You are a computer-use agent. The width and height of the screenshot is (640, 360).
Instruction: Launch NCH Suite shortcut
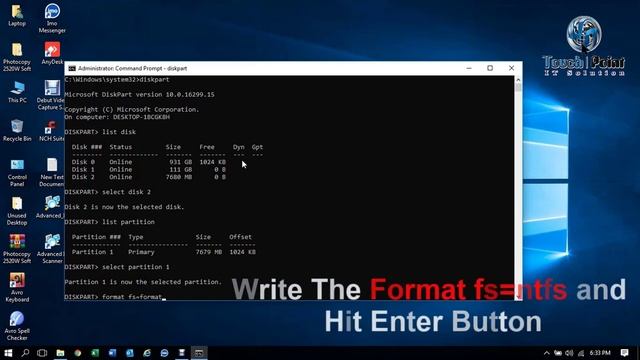[x=51, y=131]
